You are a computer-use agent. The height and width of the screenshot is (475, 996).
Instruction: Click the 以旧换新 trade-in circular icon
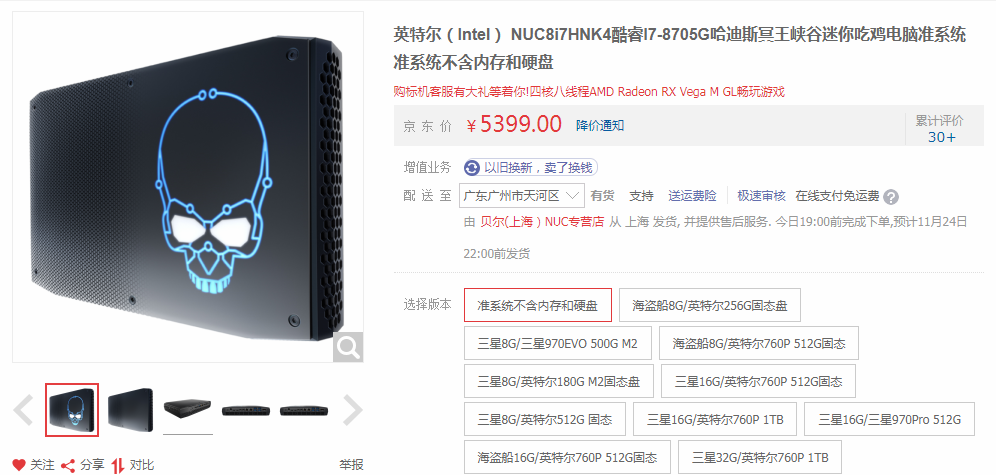pos(472,168)
